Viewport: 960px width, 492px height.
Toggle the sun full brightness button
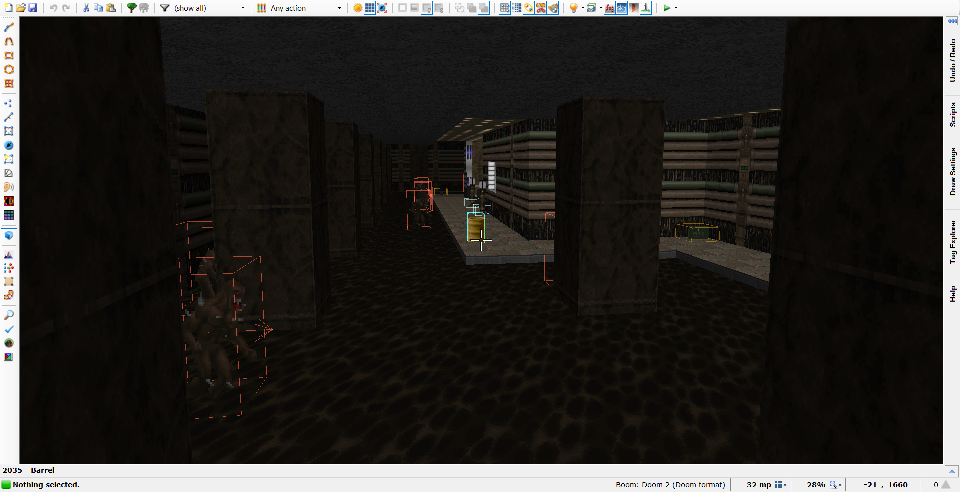(357, 8)
